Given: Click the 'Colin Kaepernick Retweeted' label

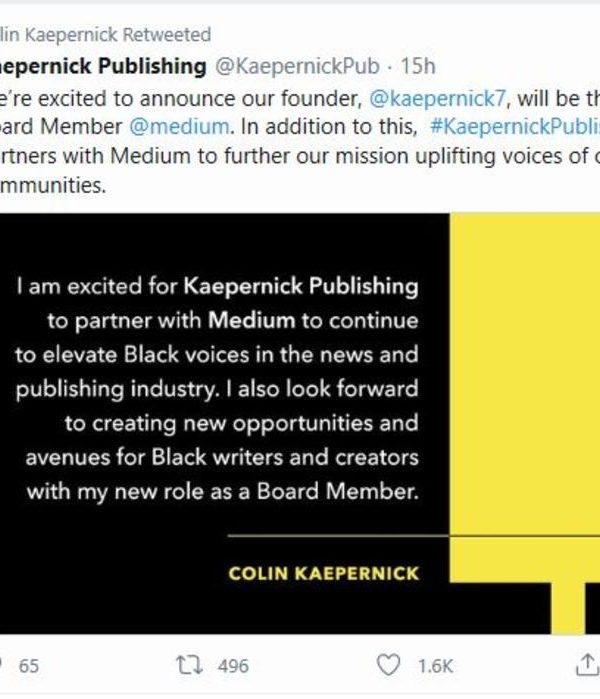Looking at the screenshot, I should coord(105,35).
